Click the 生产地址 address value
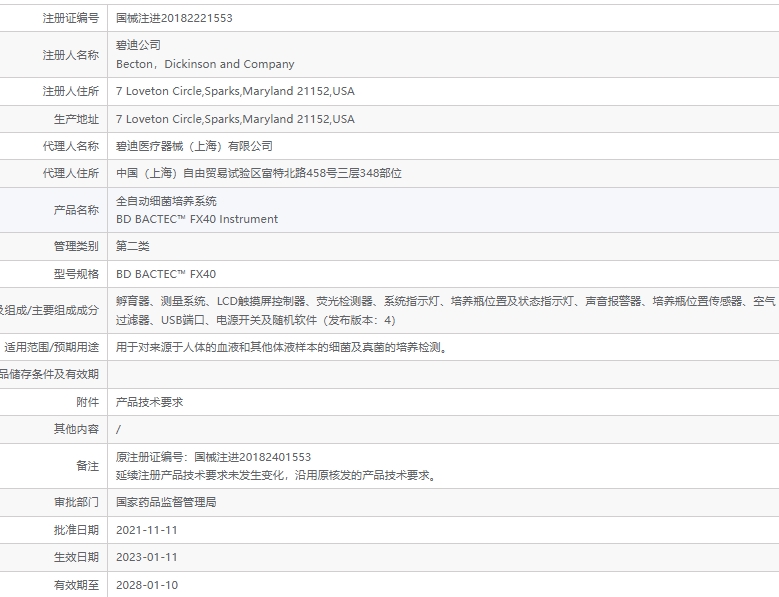 pos(235,119)
